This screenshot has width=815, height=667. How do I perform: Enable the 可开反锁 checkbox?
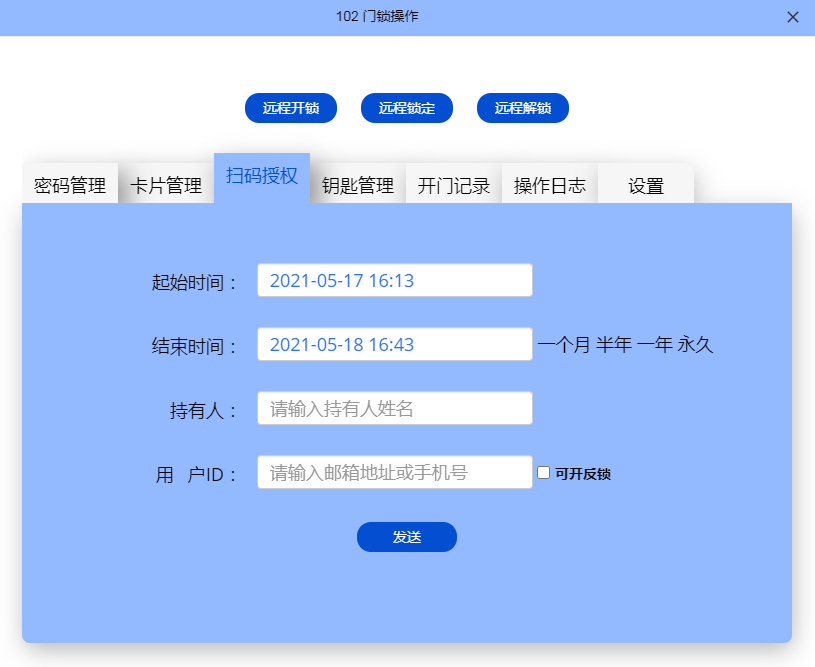coord(544,473)
